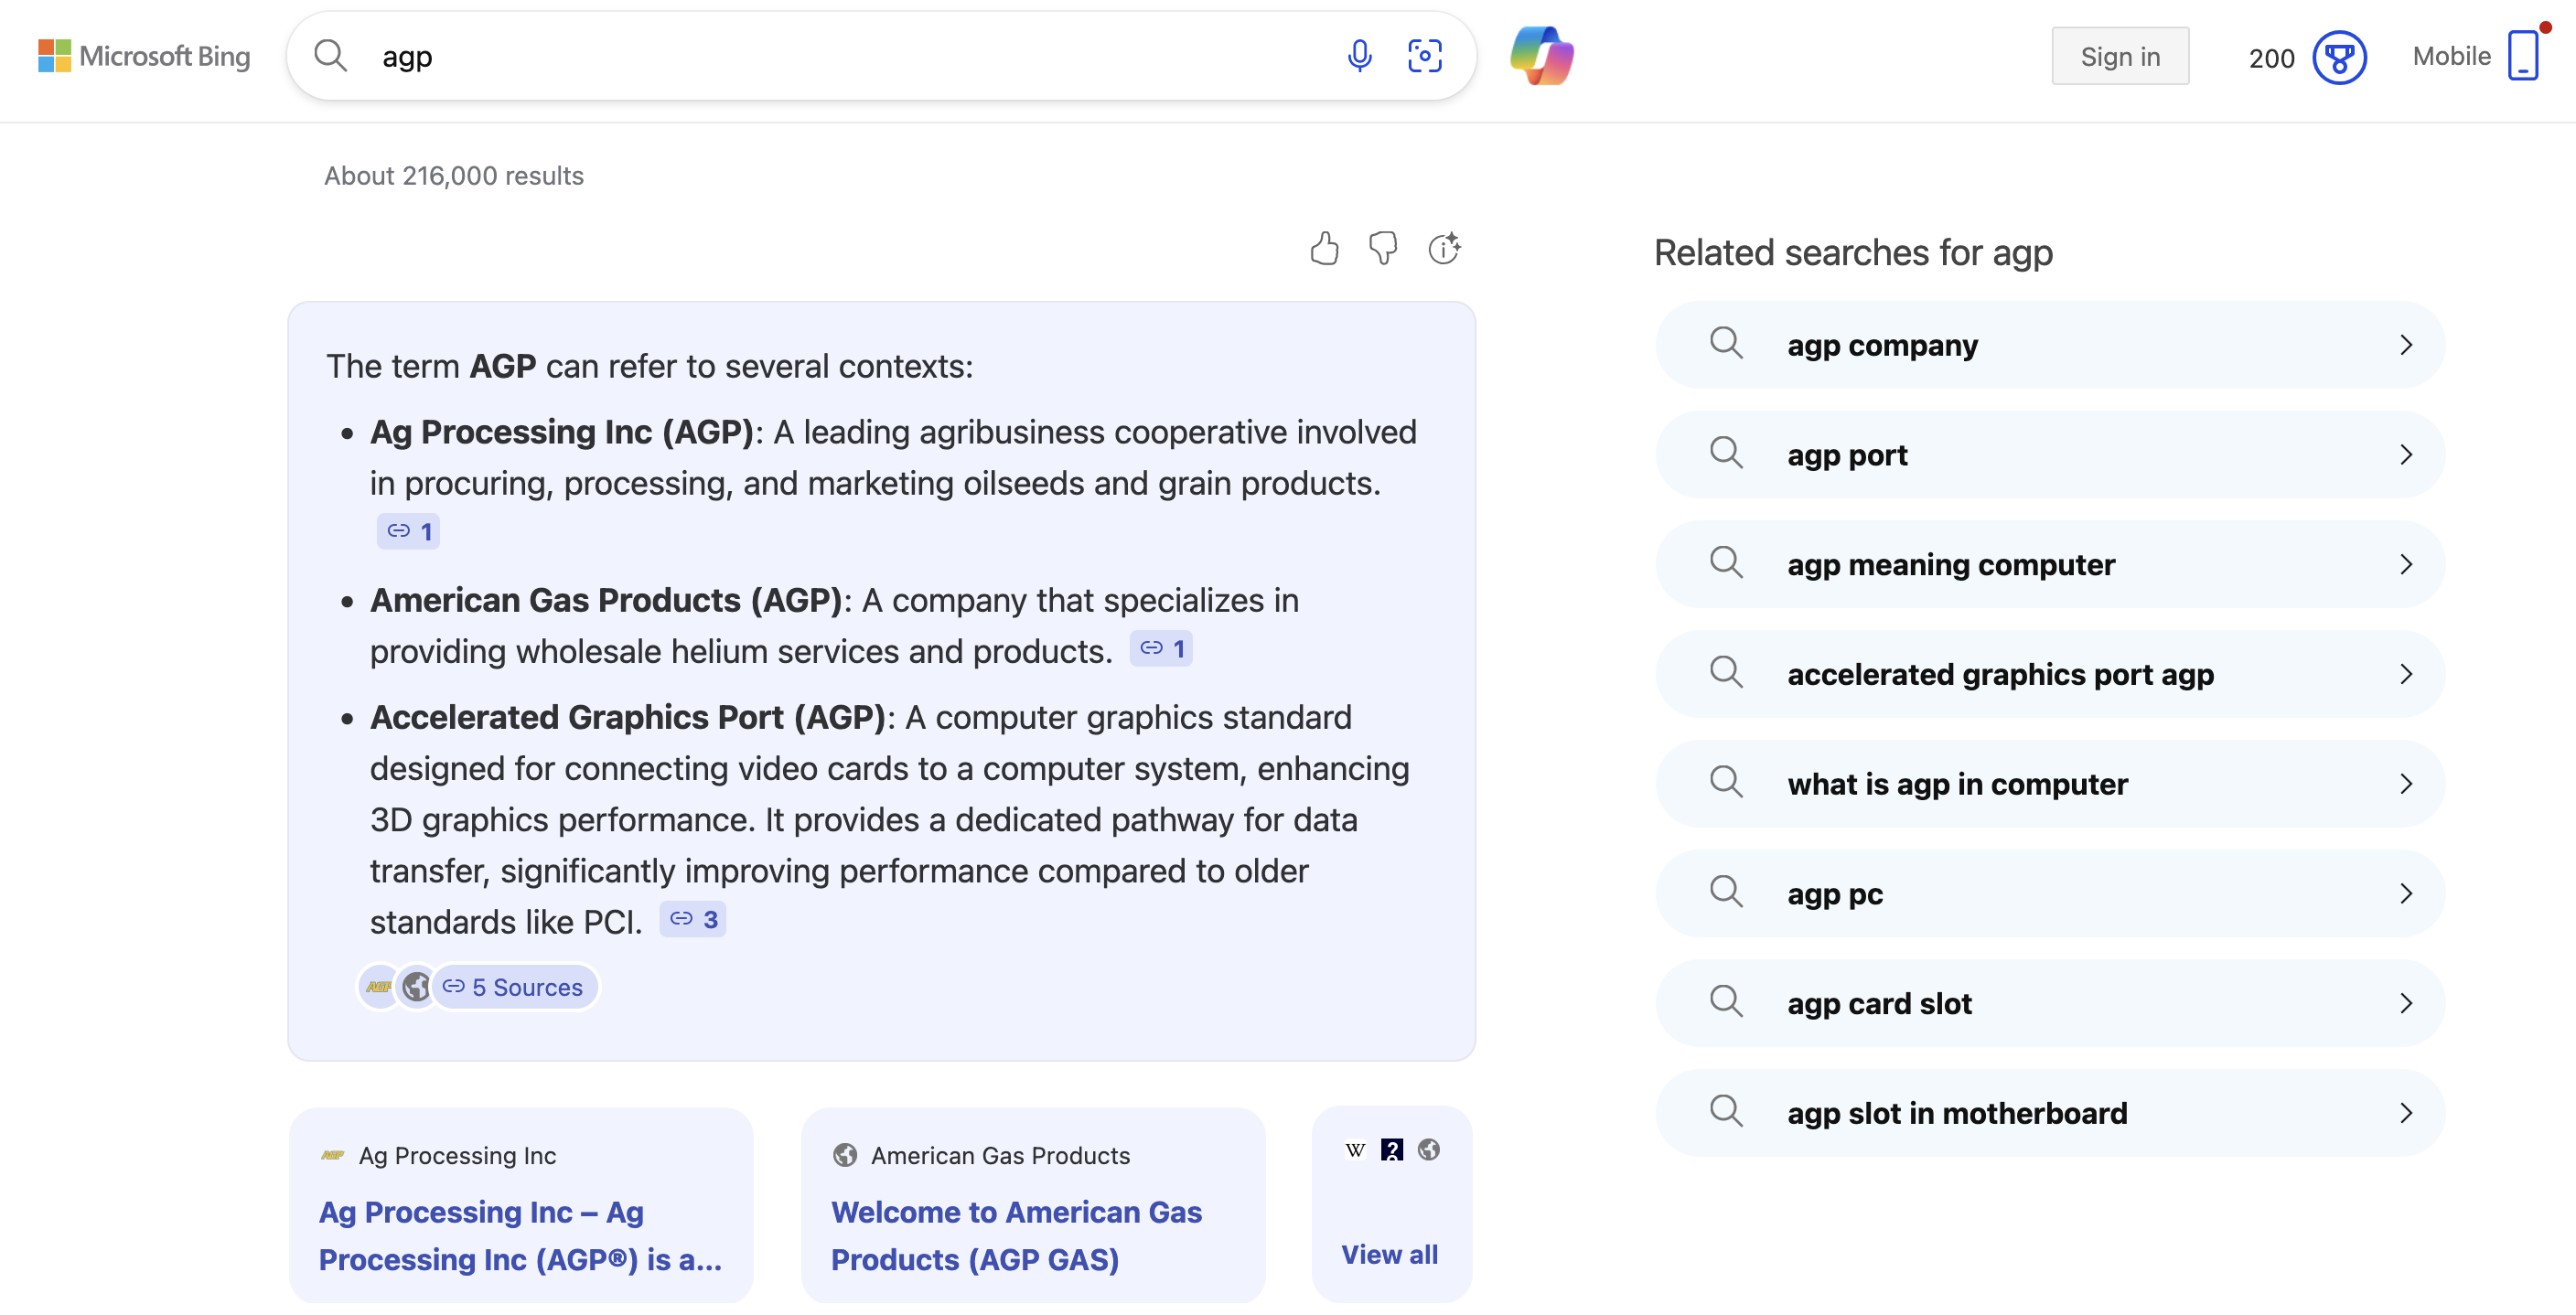
Task: Search related term accelerated graphics port agp
Action: [2051, 674]
